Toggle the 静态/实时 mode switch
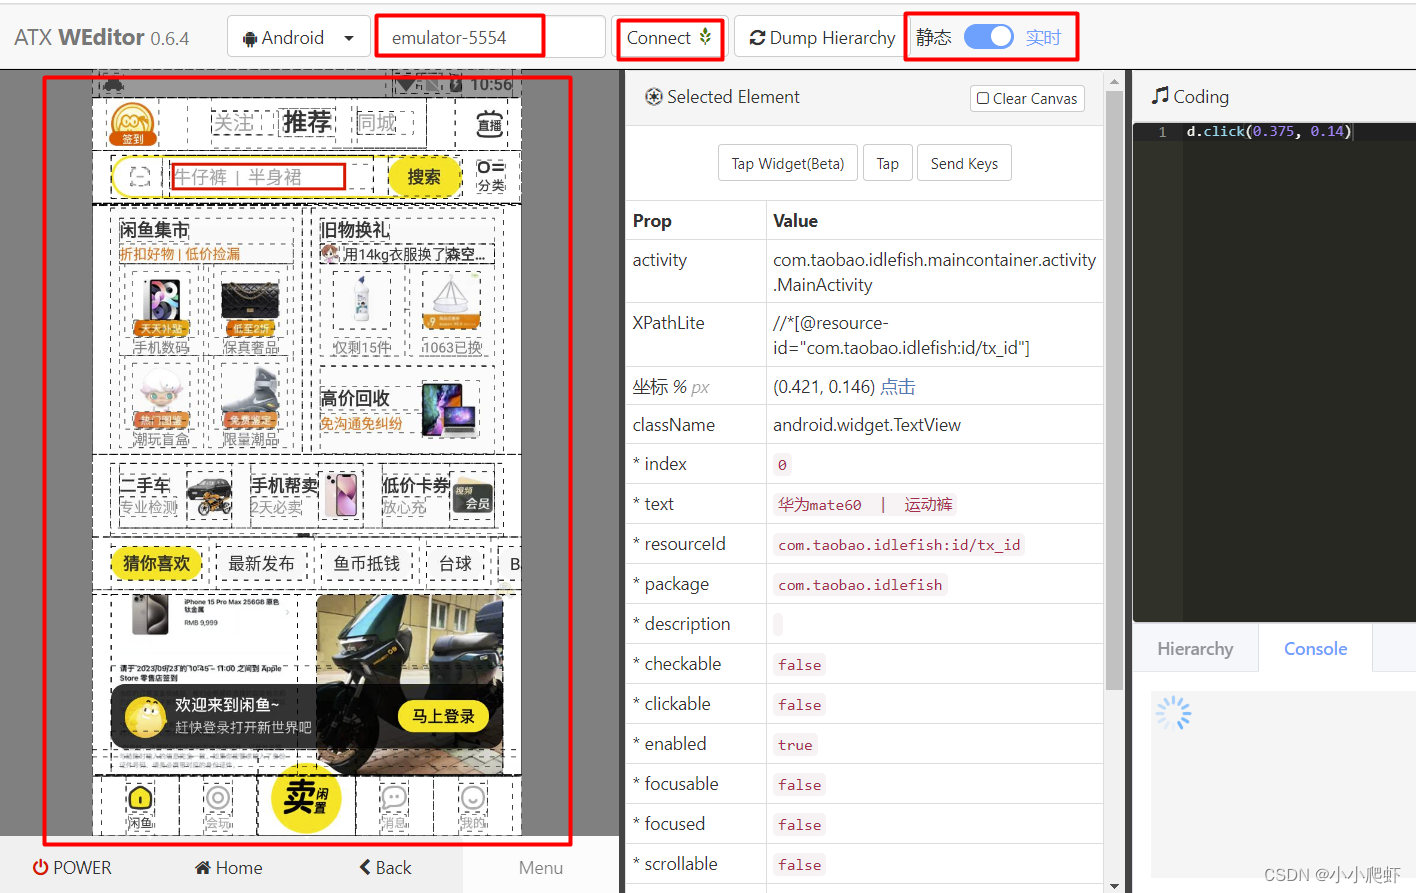This screenshot has height=893, width=1416. [x=988, y=37]
